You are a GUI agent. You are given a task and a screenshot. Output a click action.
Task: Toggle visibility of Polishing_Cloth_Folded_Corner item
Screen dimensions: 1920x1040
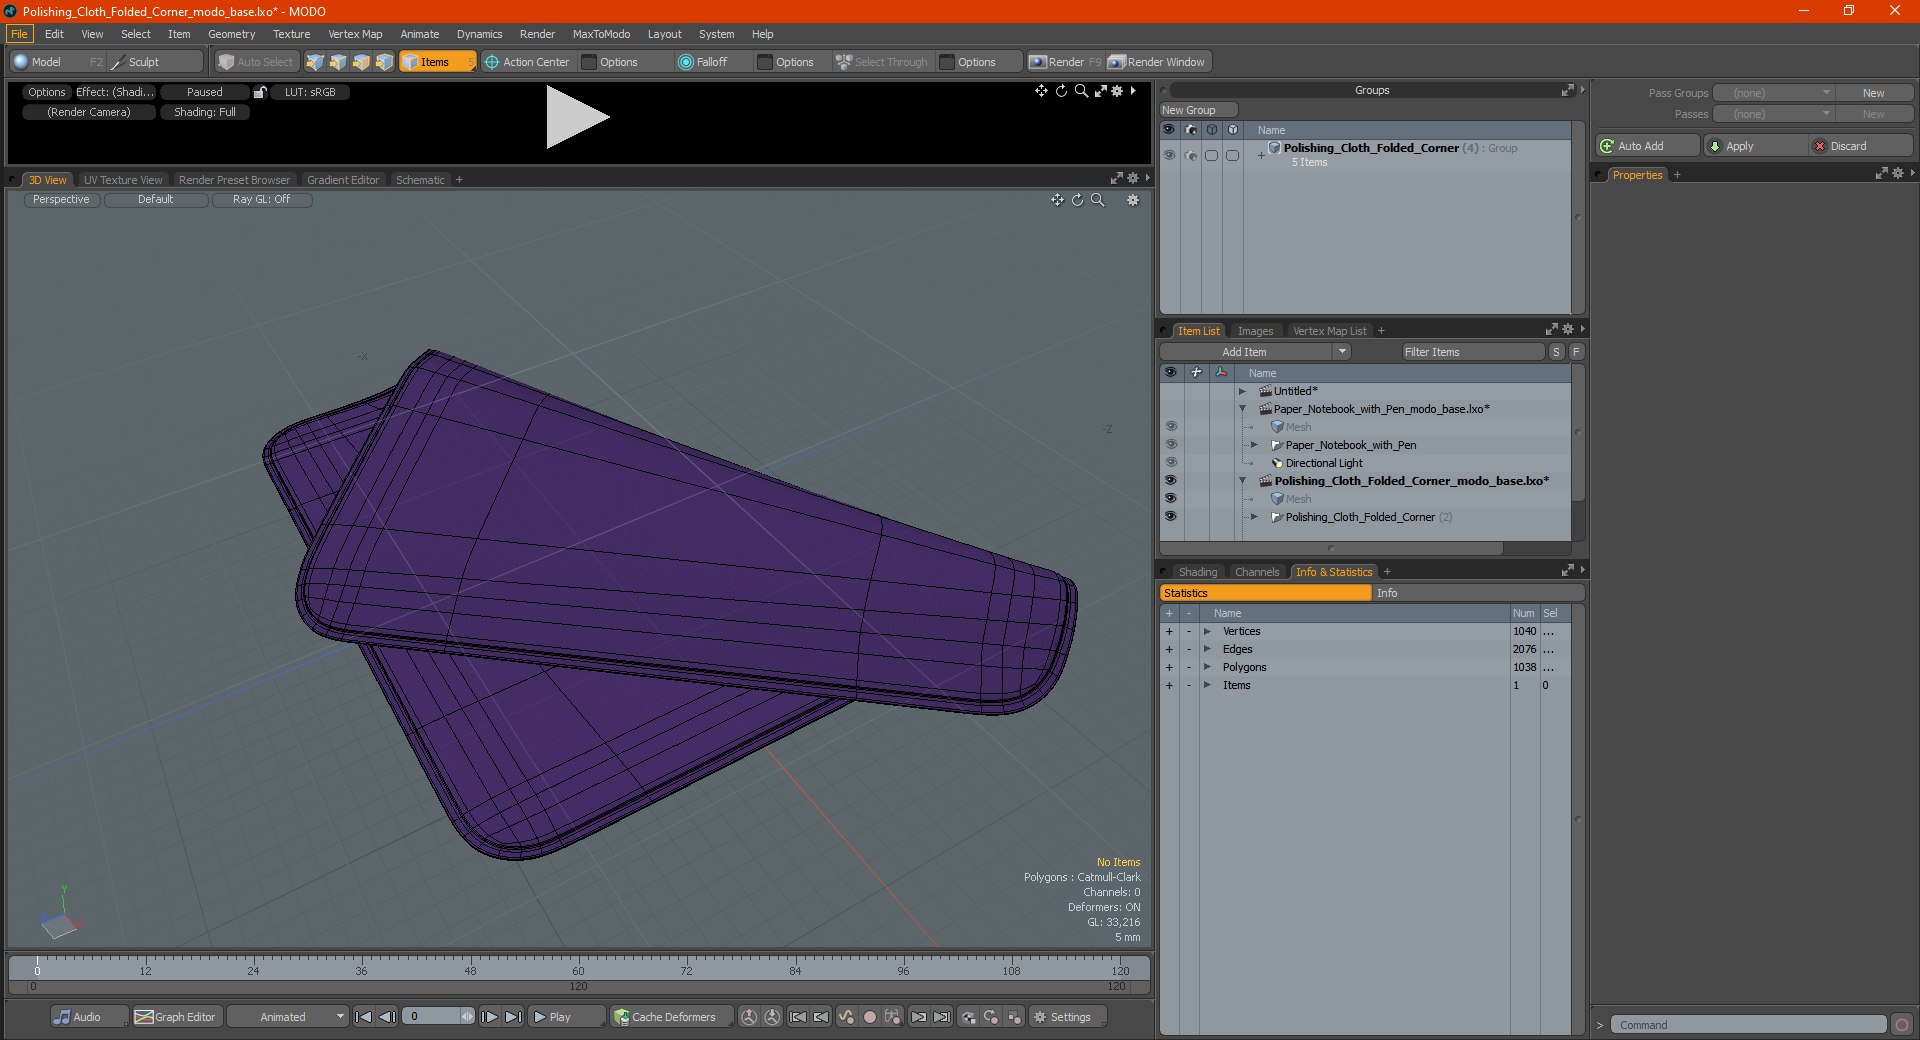click(1170, 517)
